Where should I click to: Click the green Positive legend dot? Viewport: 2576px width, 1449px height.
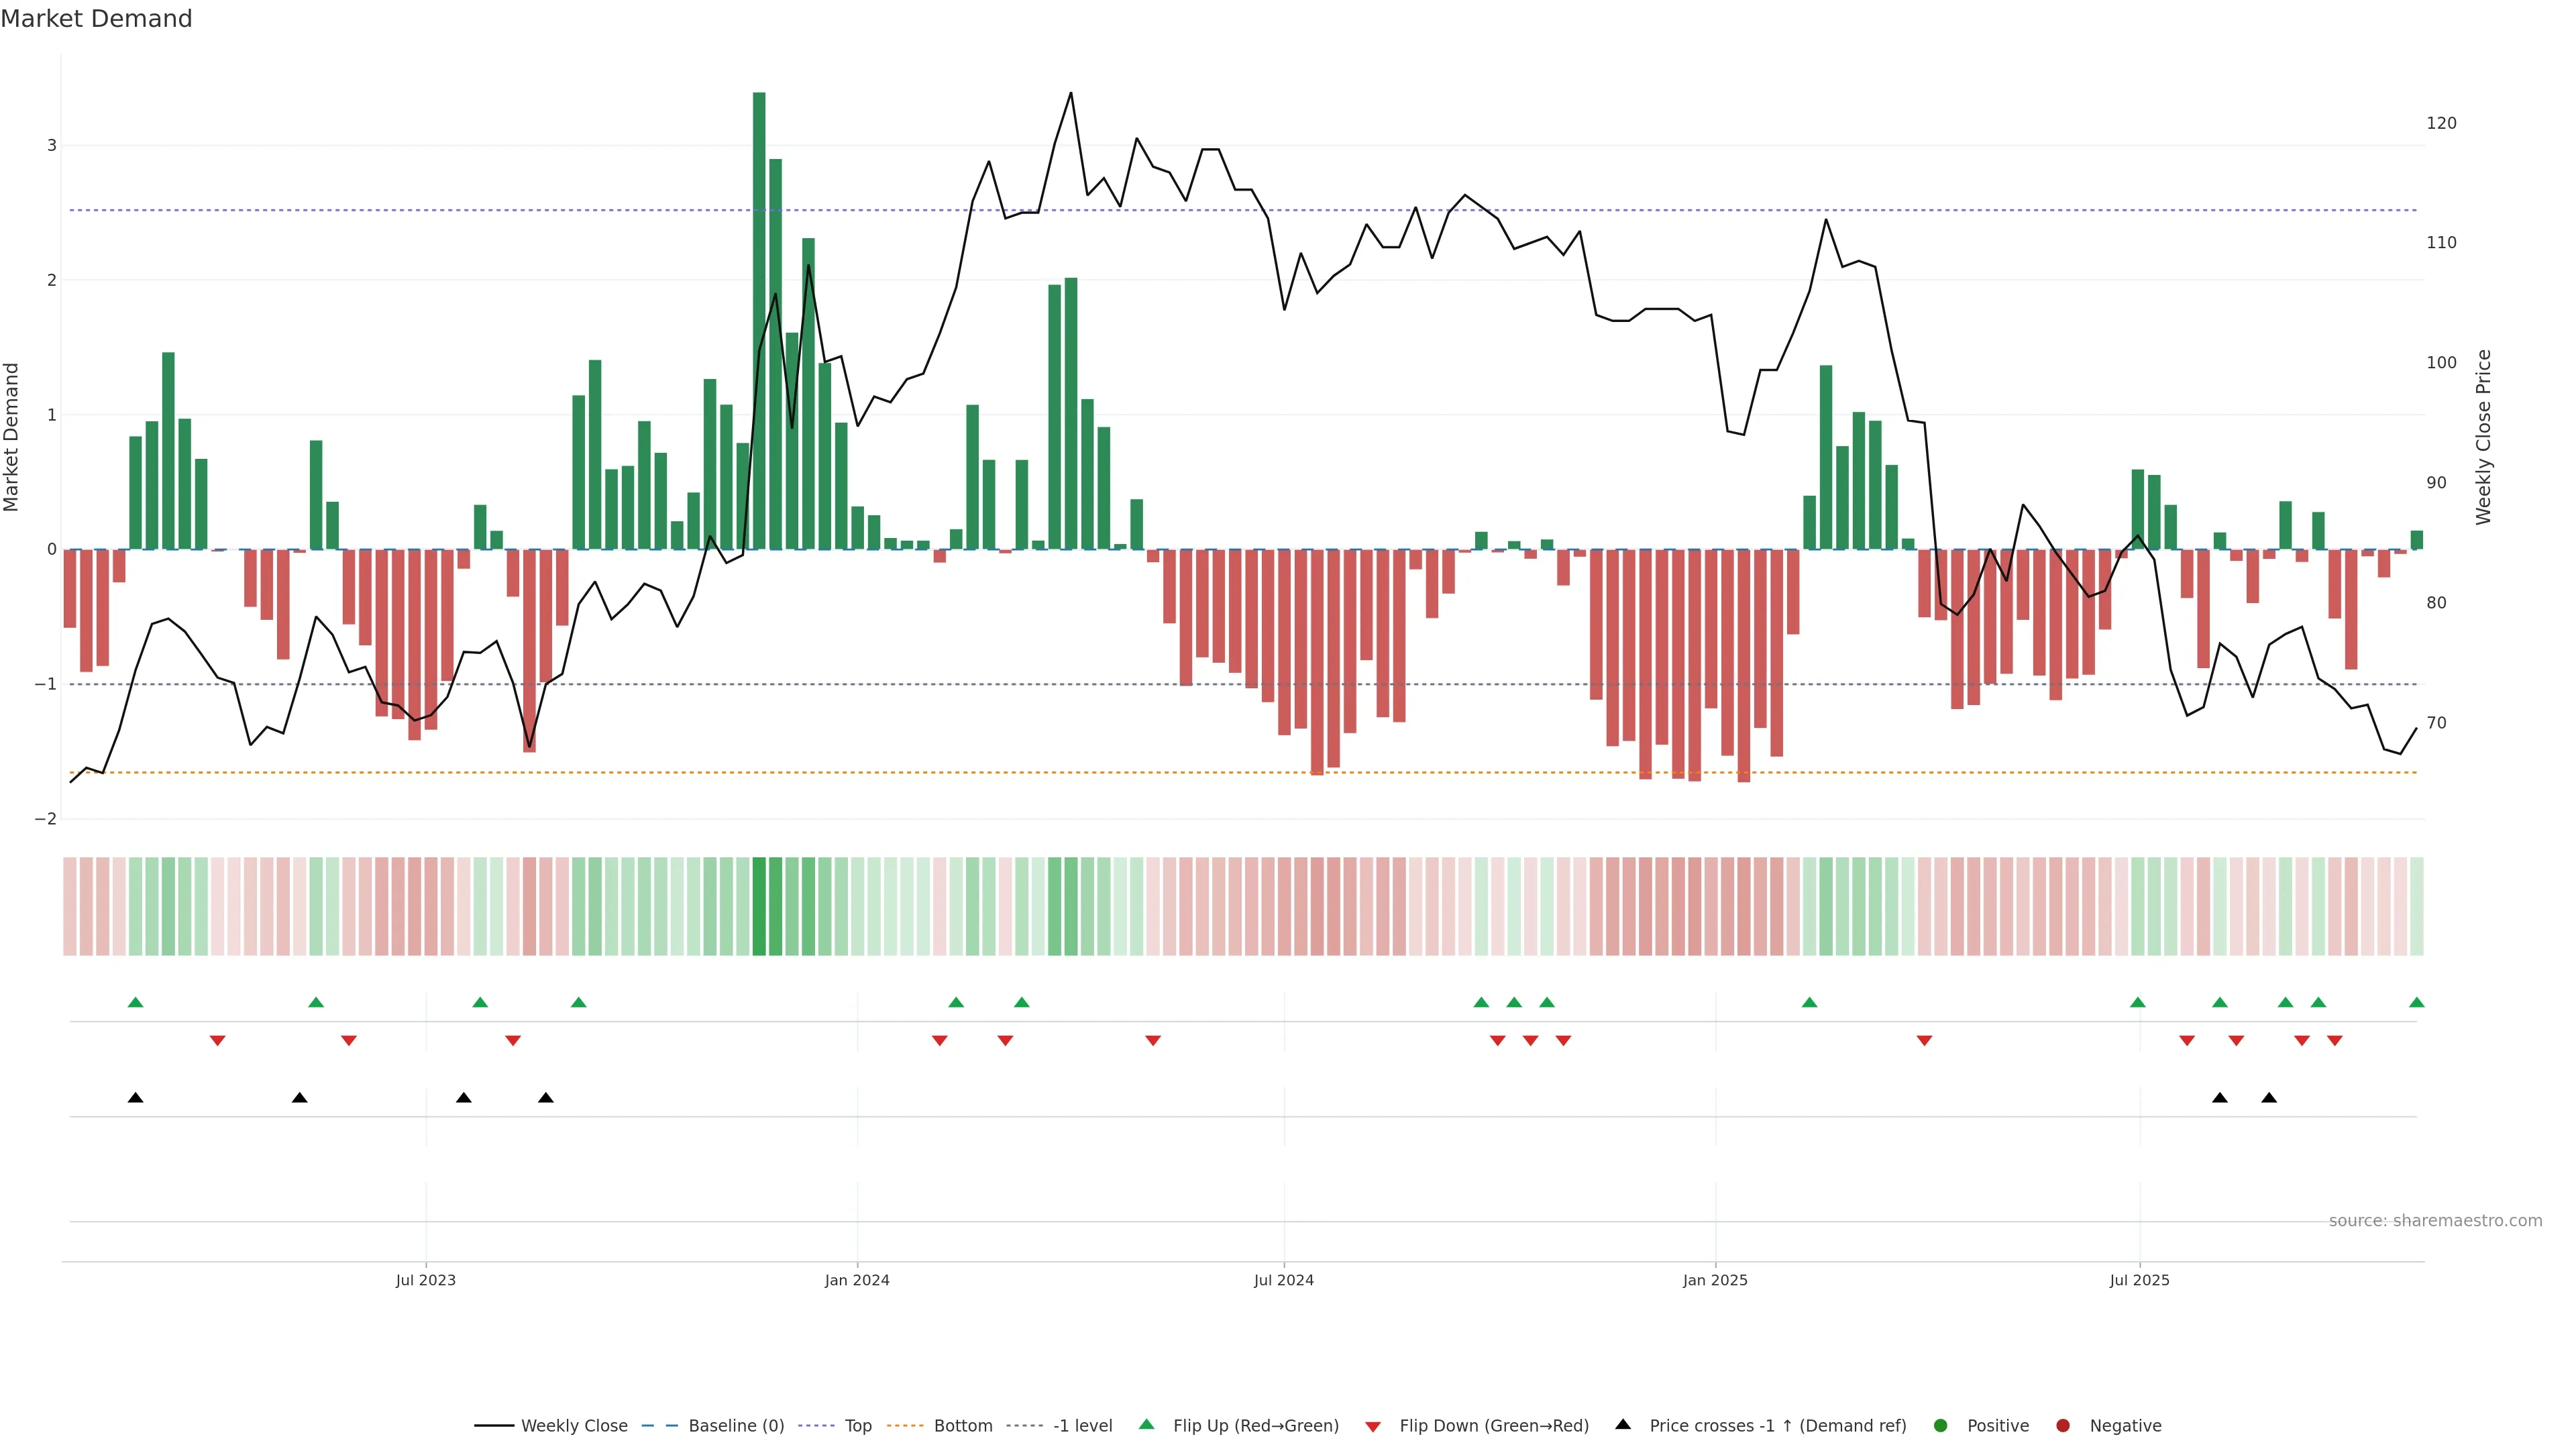(x=1941, y=1425)
